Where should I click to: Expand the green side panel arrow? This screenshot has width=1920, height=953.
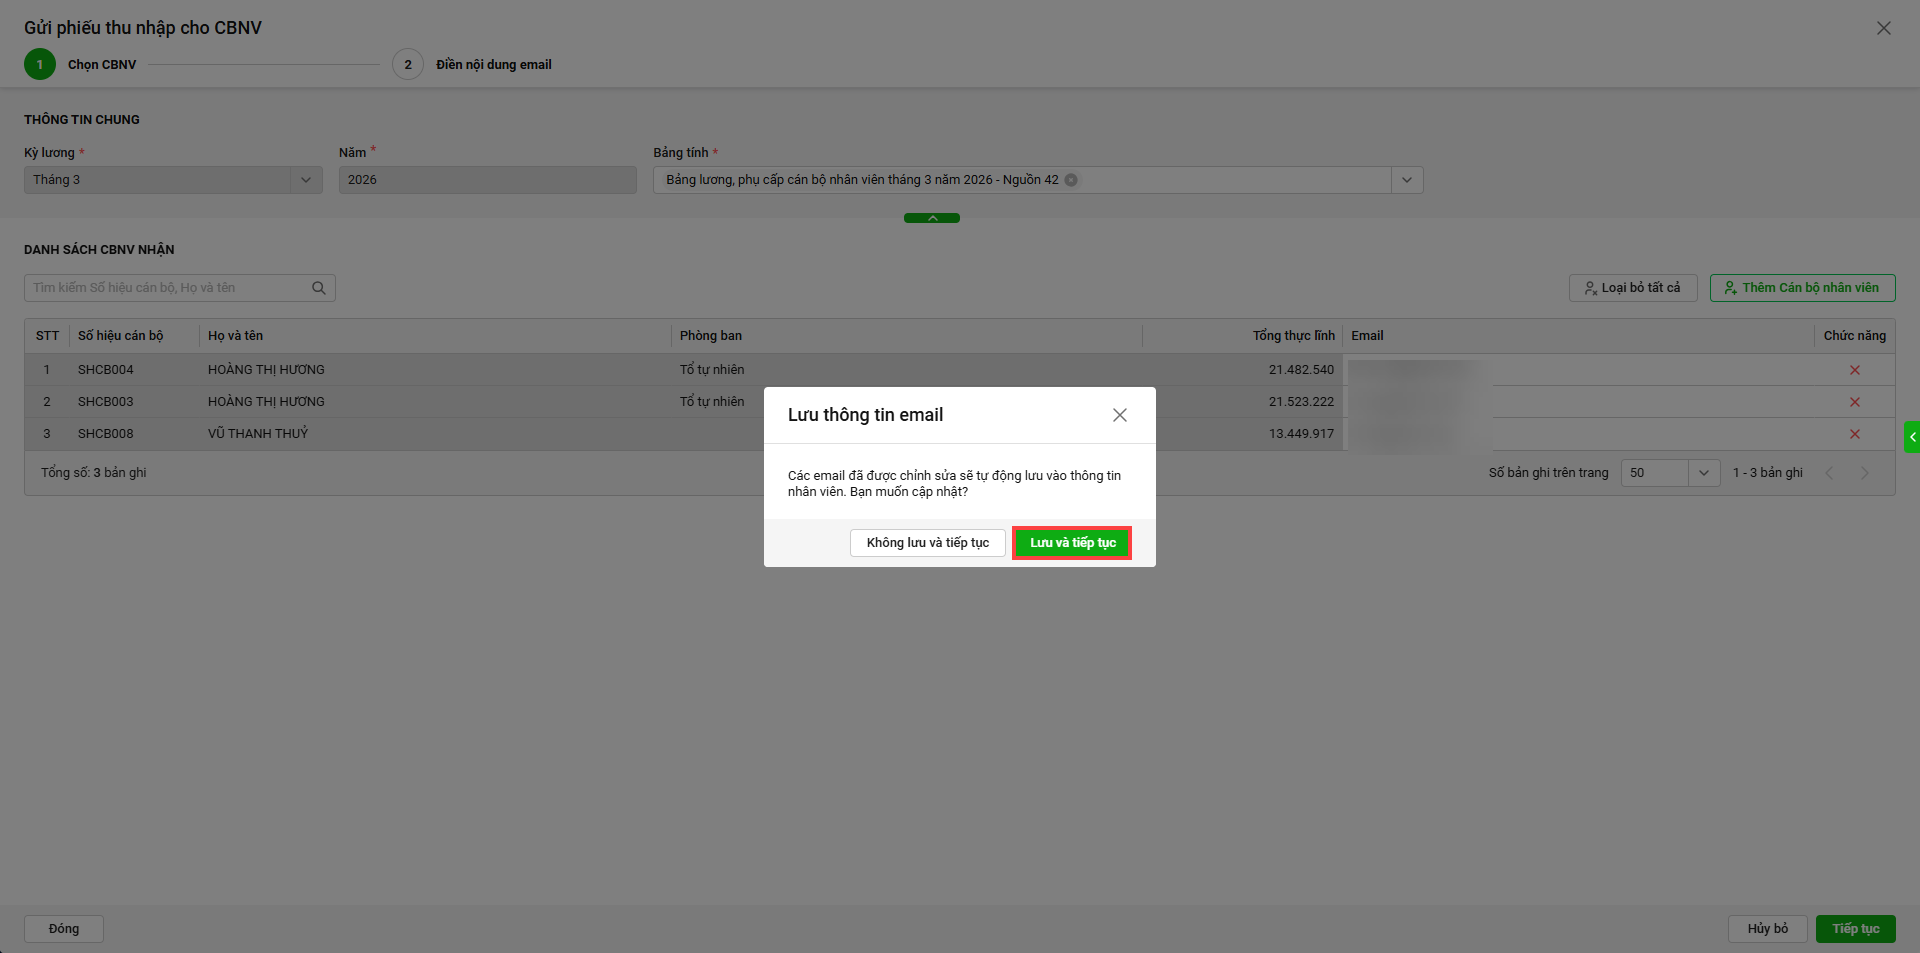pos(1912,437)
